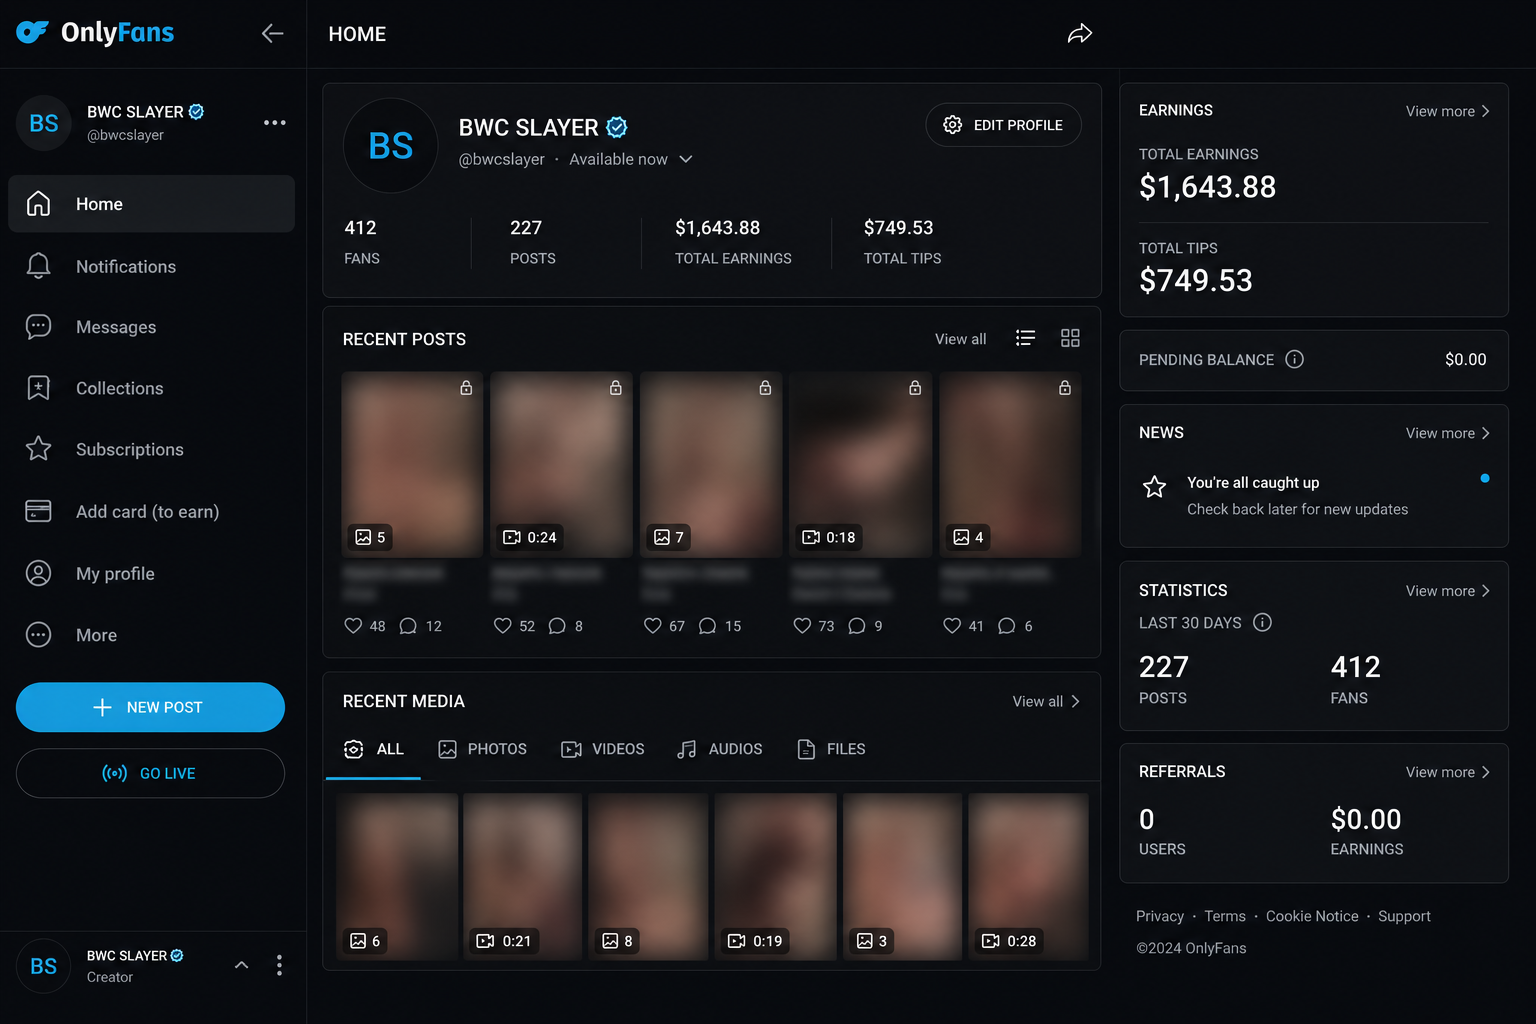
Task: Open comments on the post with 15 comments
Action: [707, 626]
